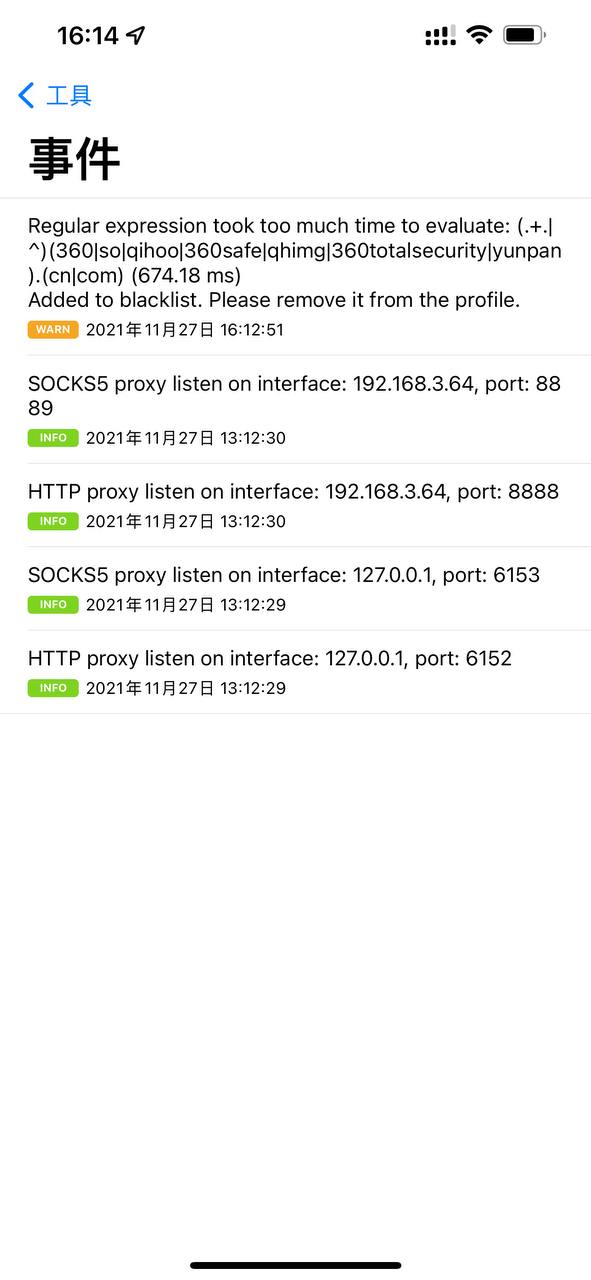Screen dimensions: 591x1280
Task: Tap the back chevron to return to tools
Action: click(x=25, y=95)
